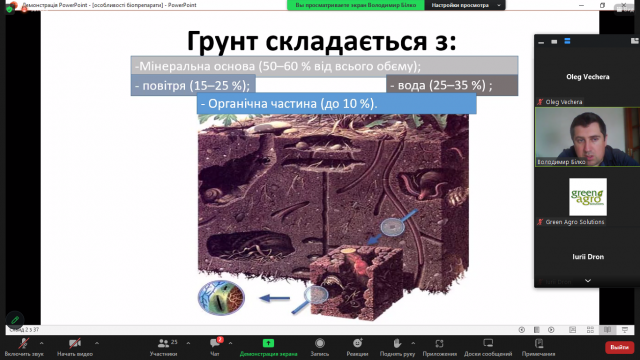640x360 pixels.
Task: Minimize the PowerPoint window
Action: pyautogui.click(x=581, y=5)
